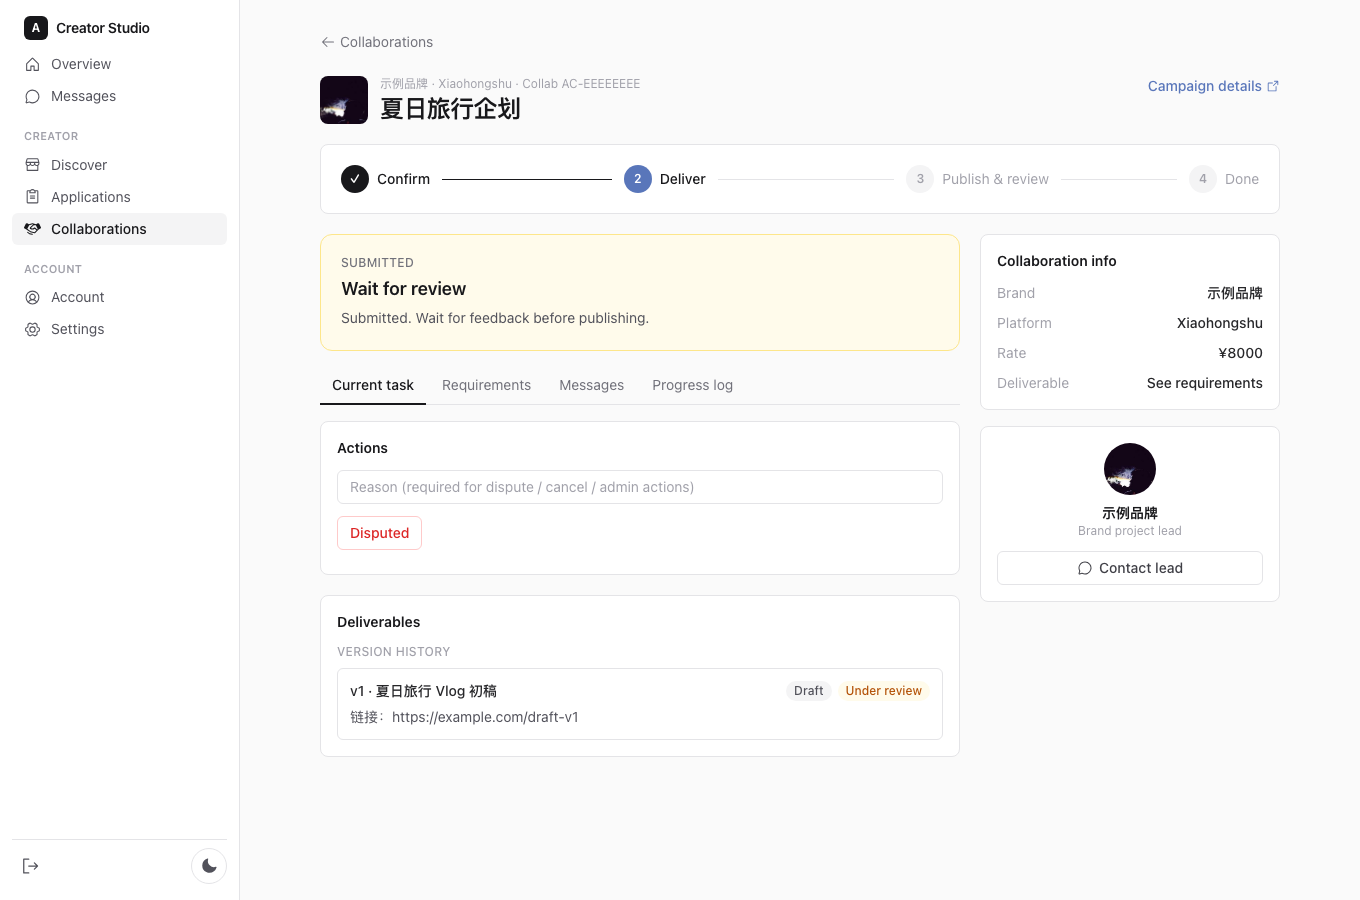This screenshot has width=1360, height=900.
Task: Click the See requirements deliverable value
Action: [x=1204, y=383]
